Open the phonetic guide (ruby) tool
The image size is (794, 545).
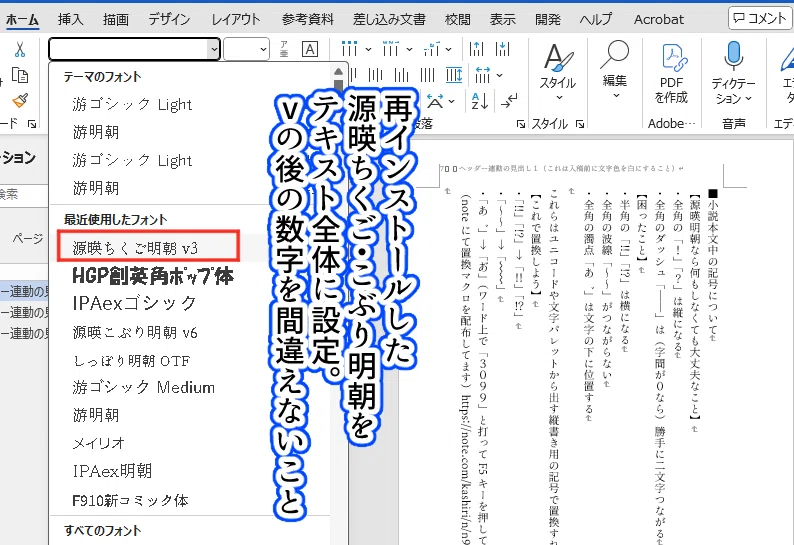click(284, 49)
